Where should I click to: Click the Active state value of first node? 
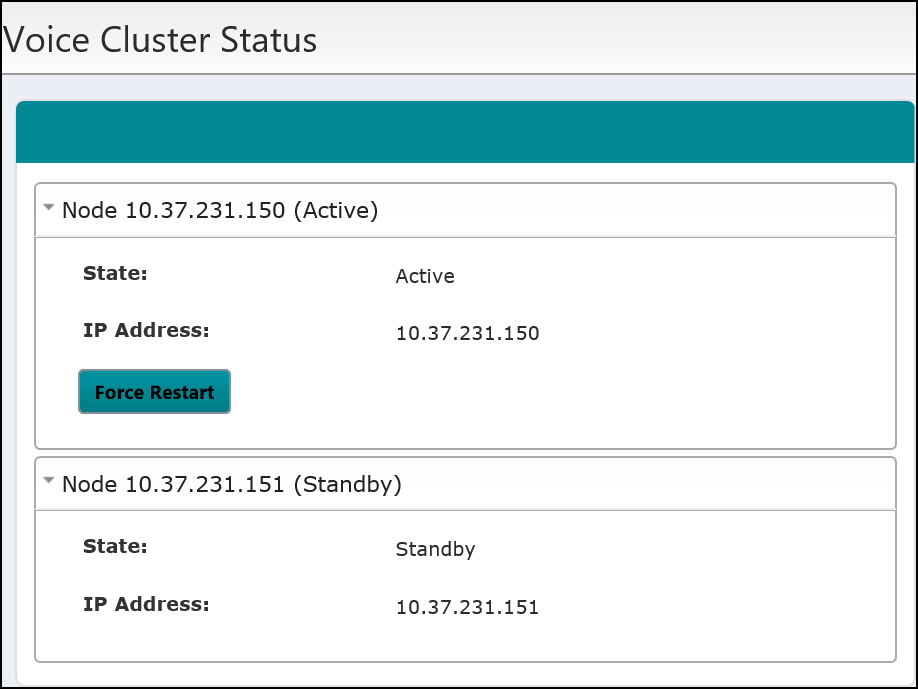425,276
